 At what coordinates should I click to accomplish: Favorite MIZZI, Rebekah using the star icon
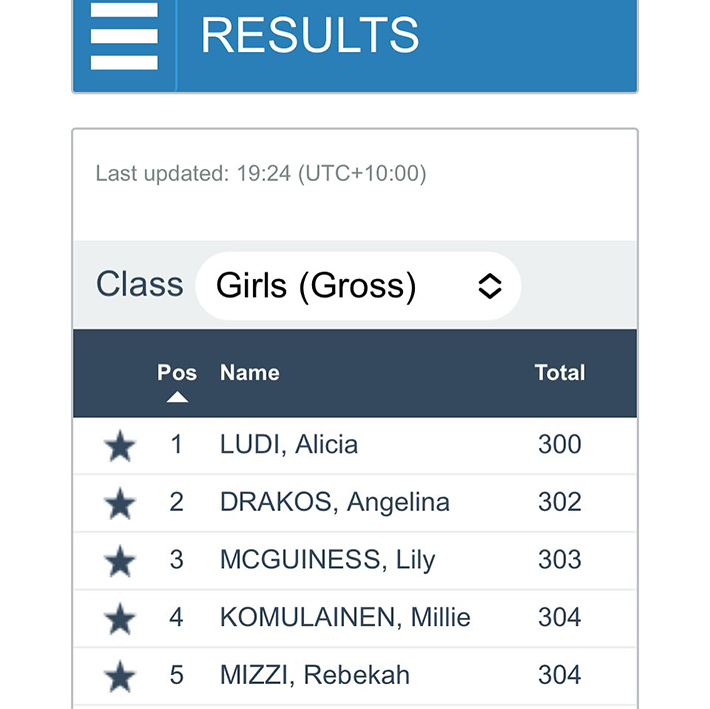(120, 676)
